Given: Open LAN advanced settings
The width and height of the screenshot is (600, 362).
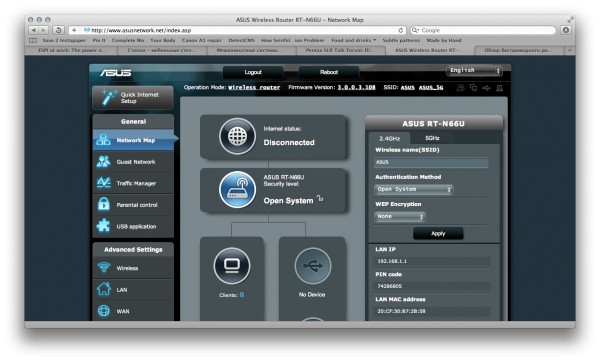Looking at the screenshot, I should 134,290.
